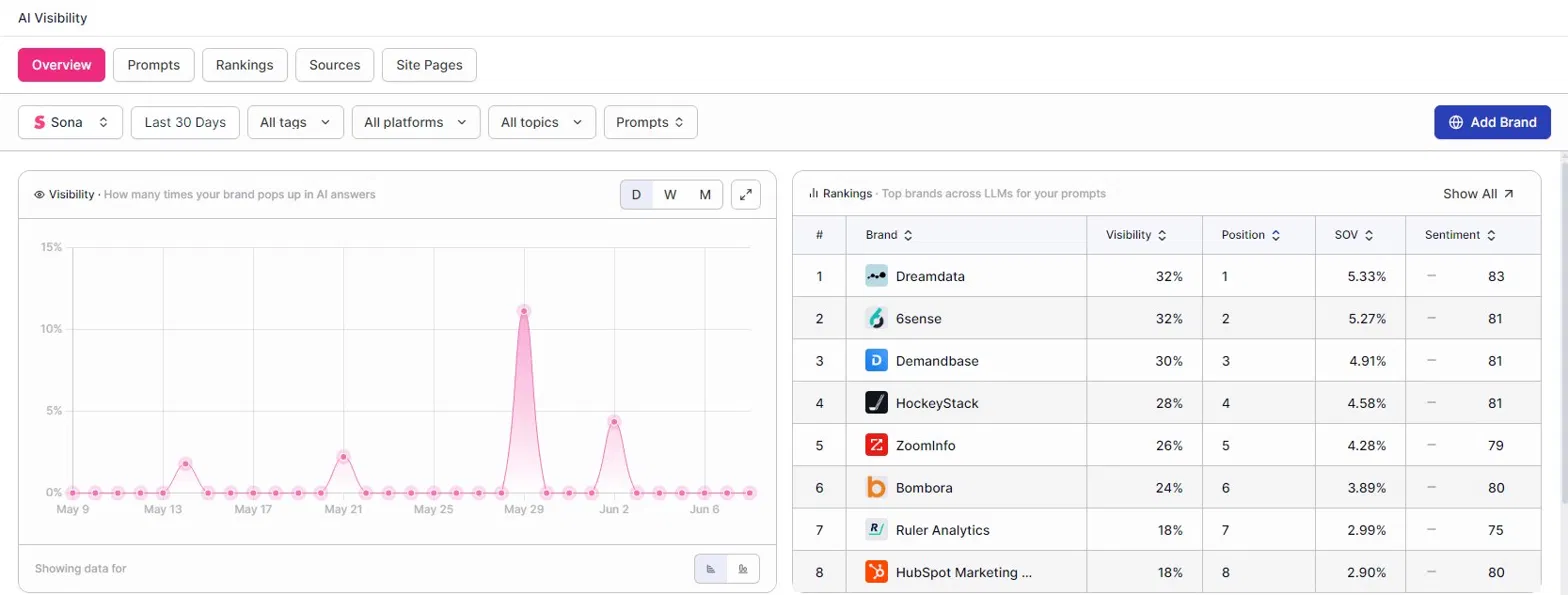Select the 6sense brand name
The image size is (1568, 595).
(x=919, y=318)
